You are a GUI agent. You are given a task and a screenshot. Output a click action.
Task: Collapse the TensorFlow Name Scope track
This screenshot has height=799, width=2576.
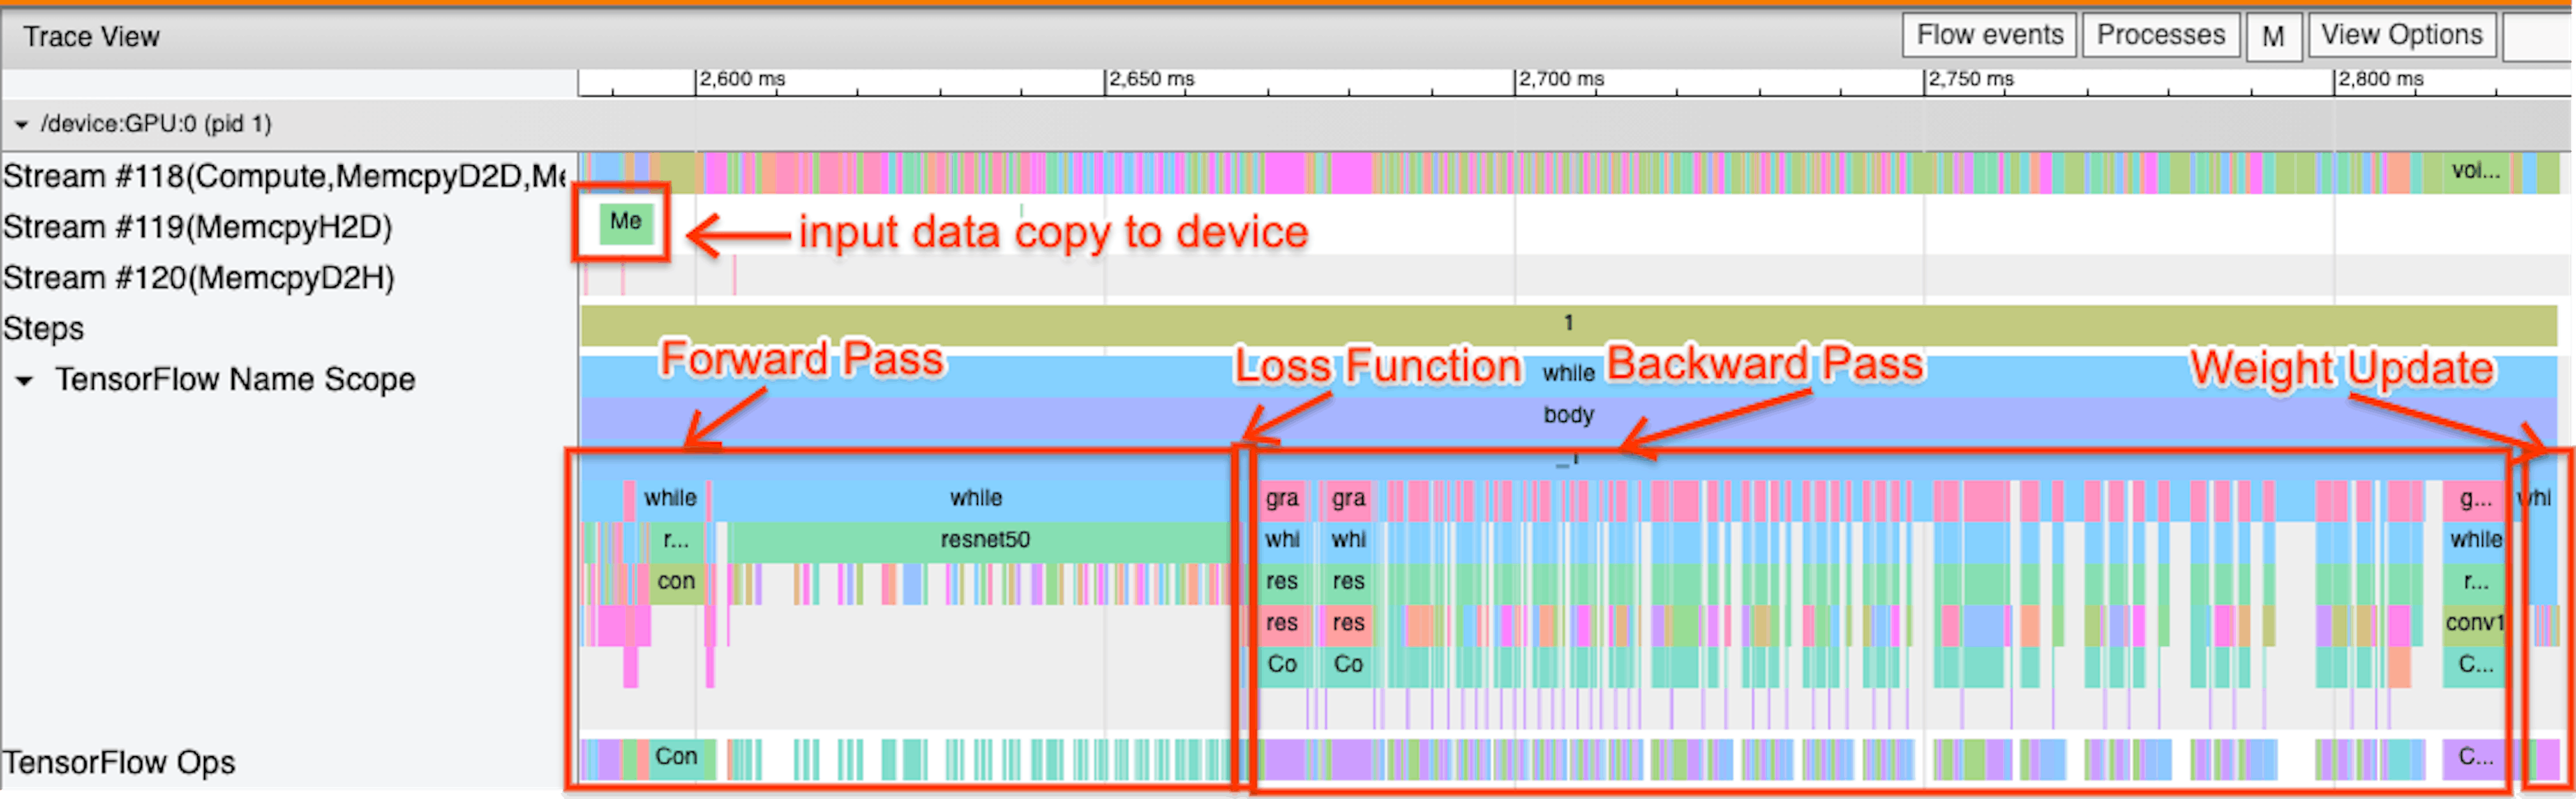[25, 381]
